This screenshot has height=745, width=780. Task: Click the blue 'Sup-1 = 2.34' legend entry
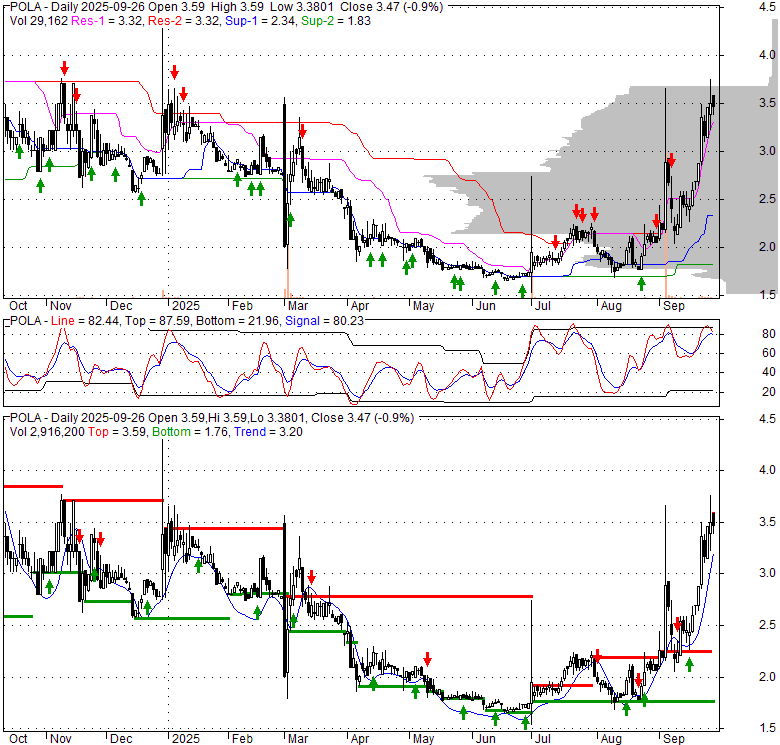point(260,21)
